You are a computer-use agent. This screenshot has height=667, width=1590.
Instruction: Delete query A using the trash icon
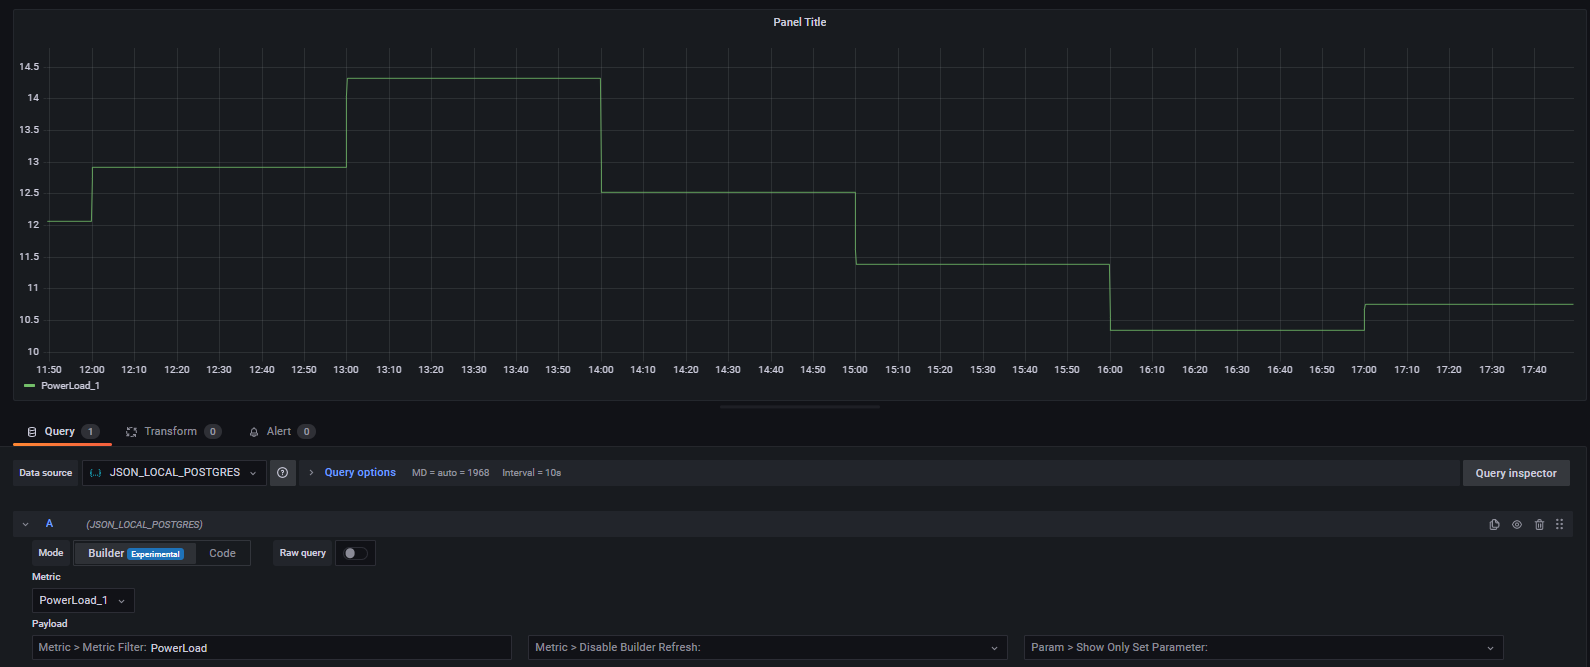click(1539, 524)
